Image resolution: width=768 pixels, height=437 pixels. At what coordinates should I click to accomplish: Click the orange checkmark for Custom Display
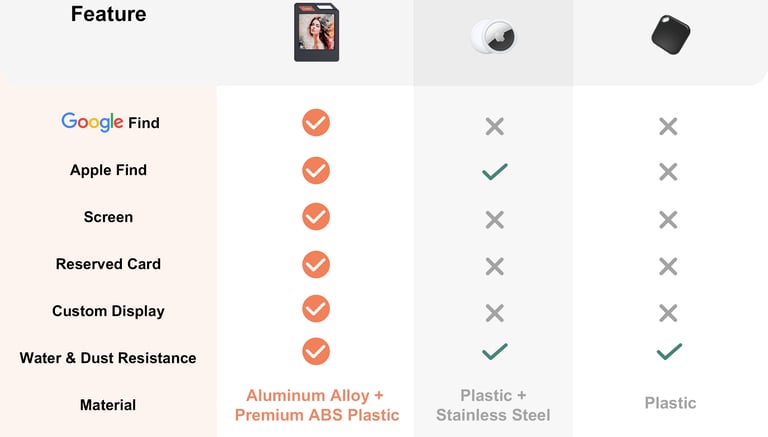316,309
